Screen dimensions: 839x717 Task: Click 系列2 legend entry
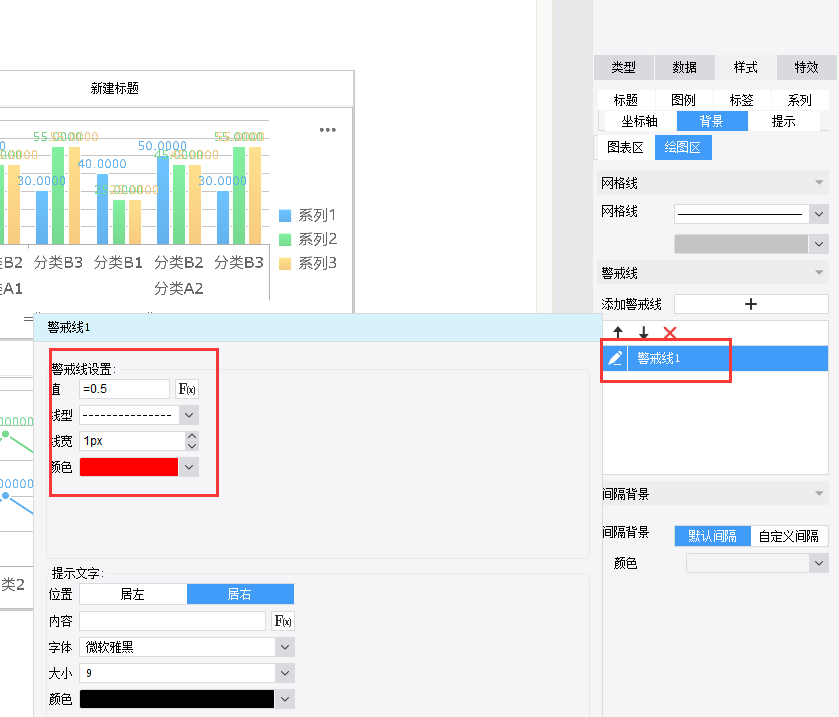(x=308, y=239)
